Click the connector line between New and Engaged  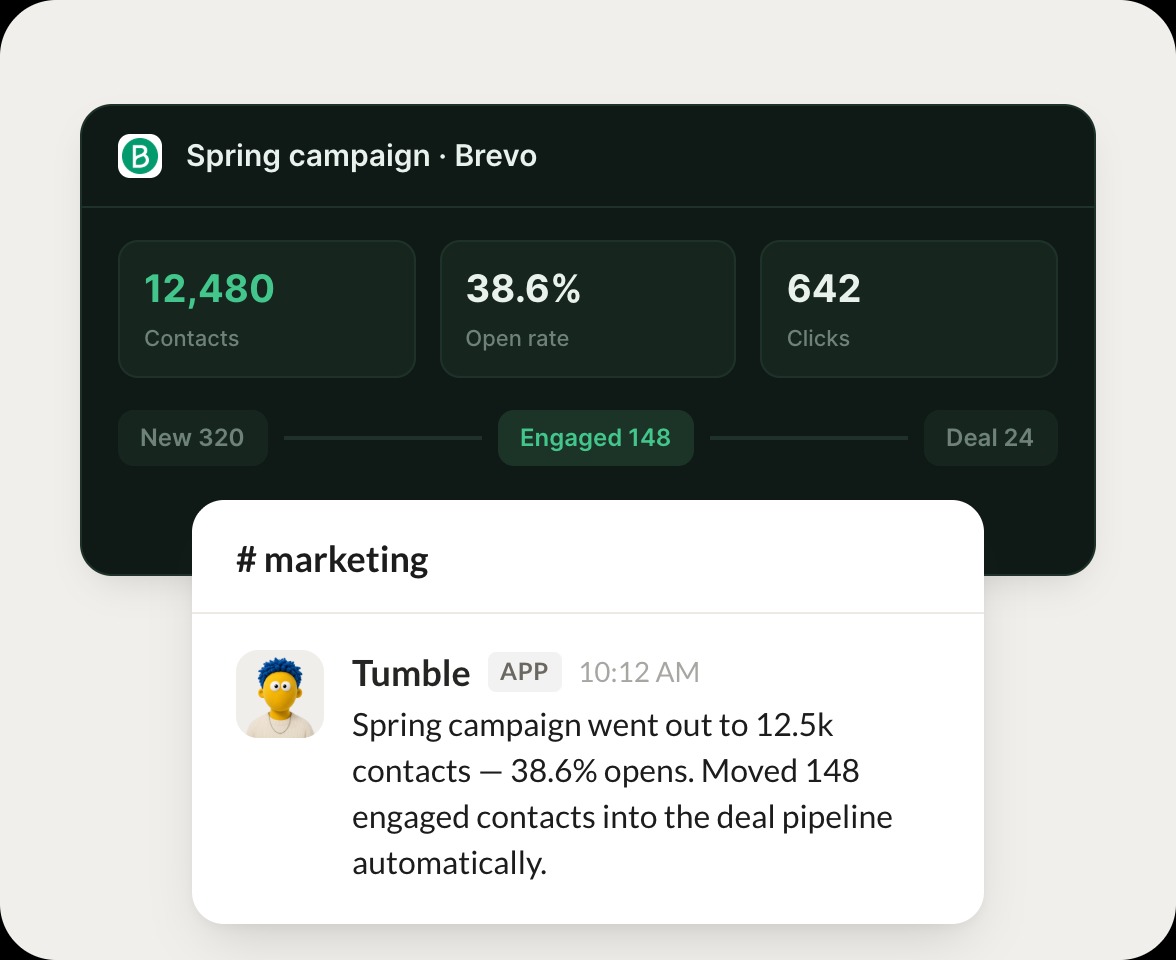coord(382,438)
